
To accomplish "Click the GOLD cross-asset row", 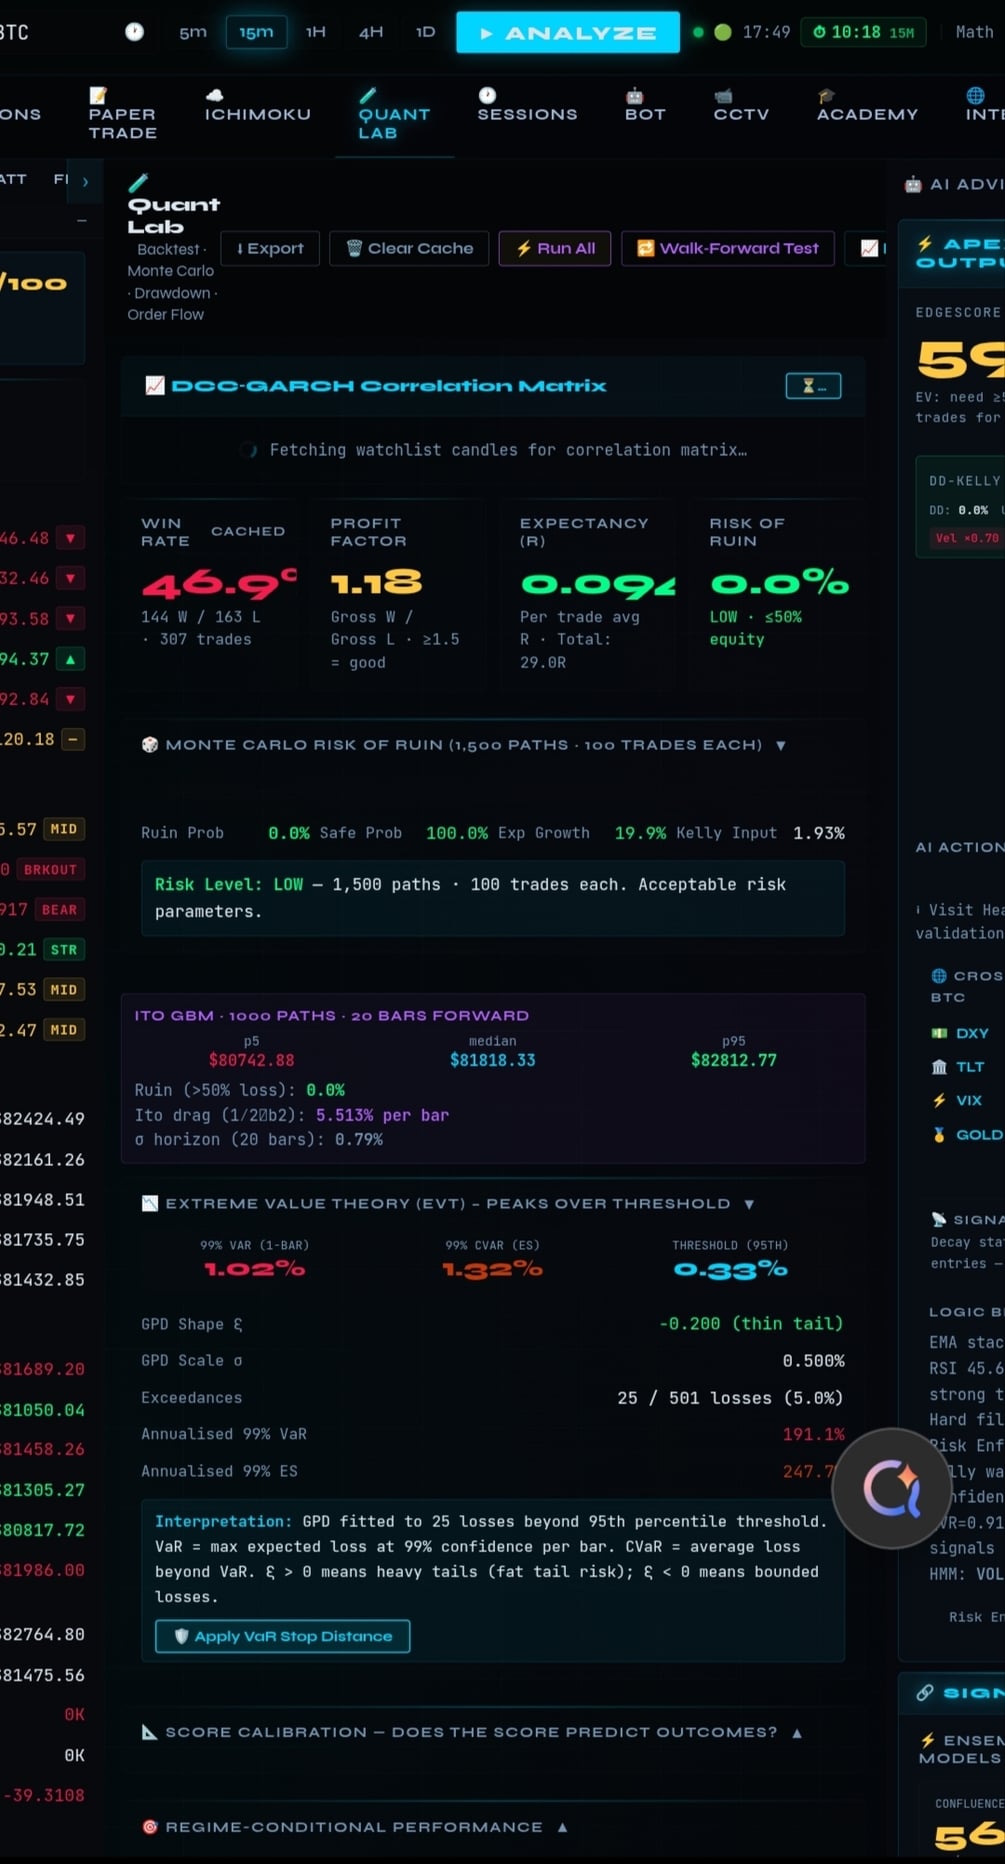I will coord(967,1135).
